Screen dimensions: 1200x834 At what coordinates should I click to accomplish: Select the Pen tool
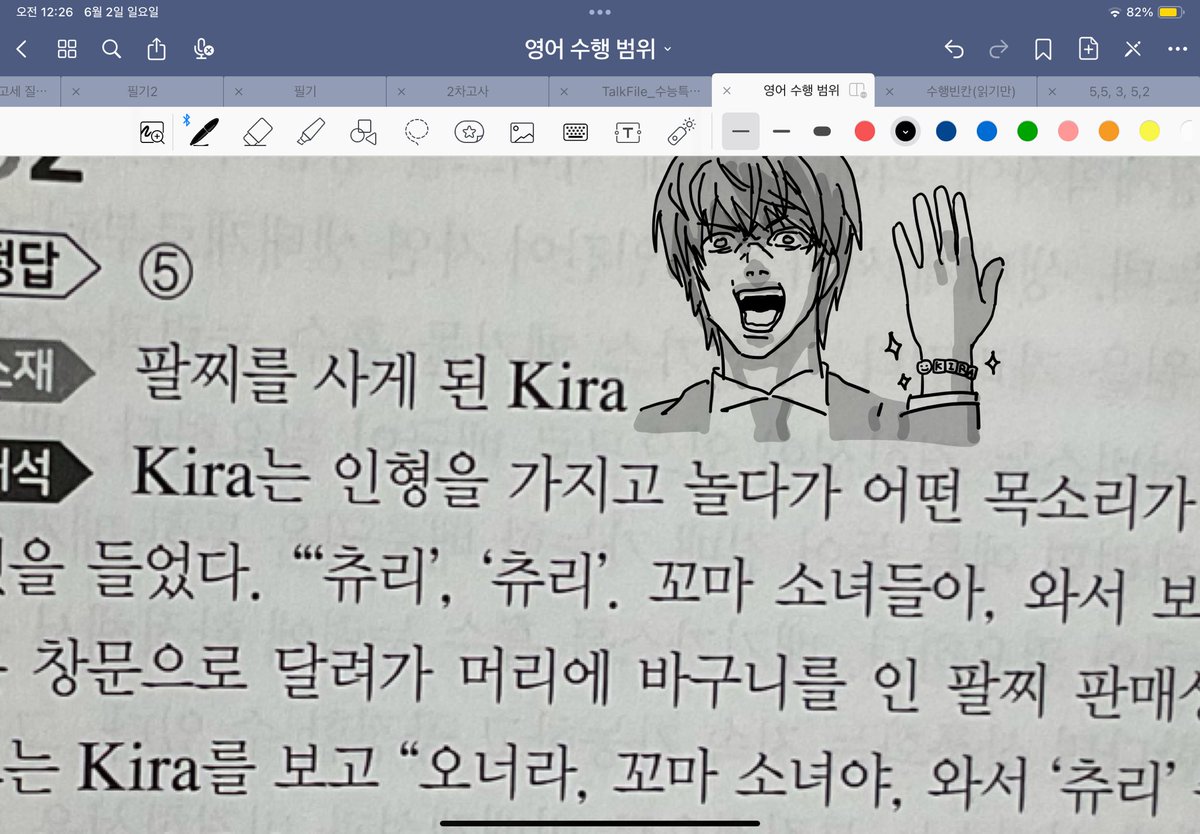[204, 132]
